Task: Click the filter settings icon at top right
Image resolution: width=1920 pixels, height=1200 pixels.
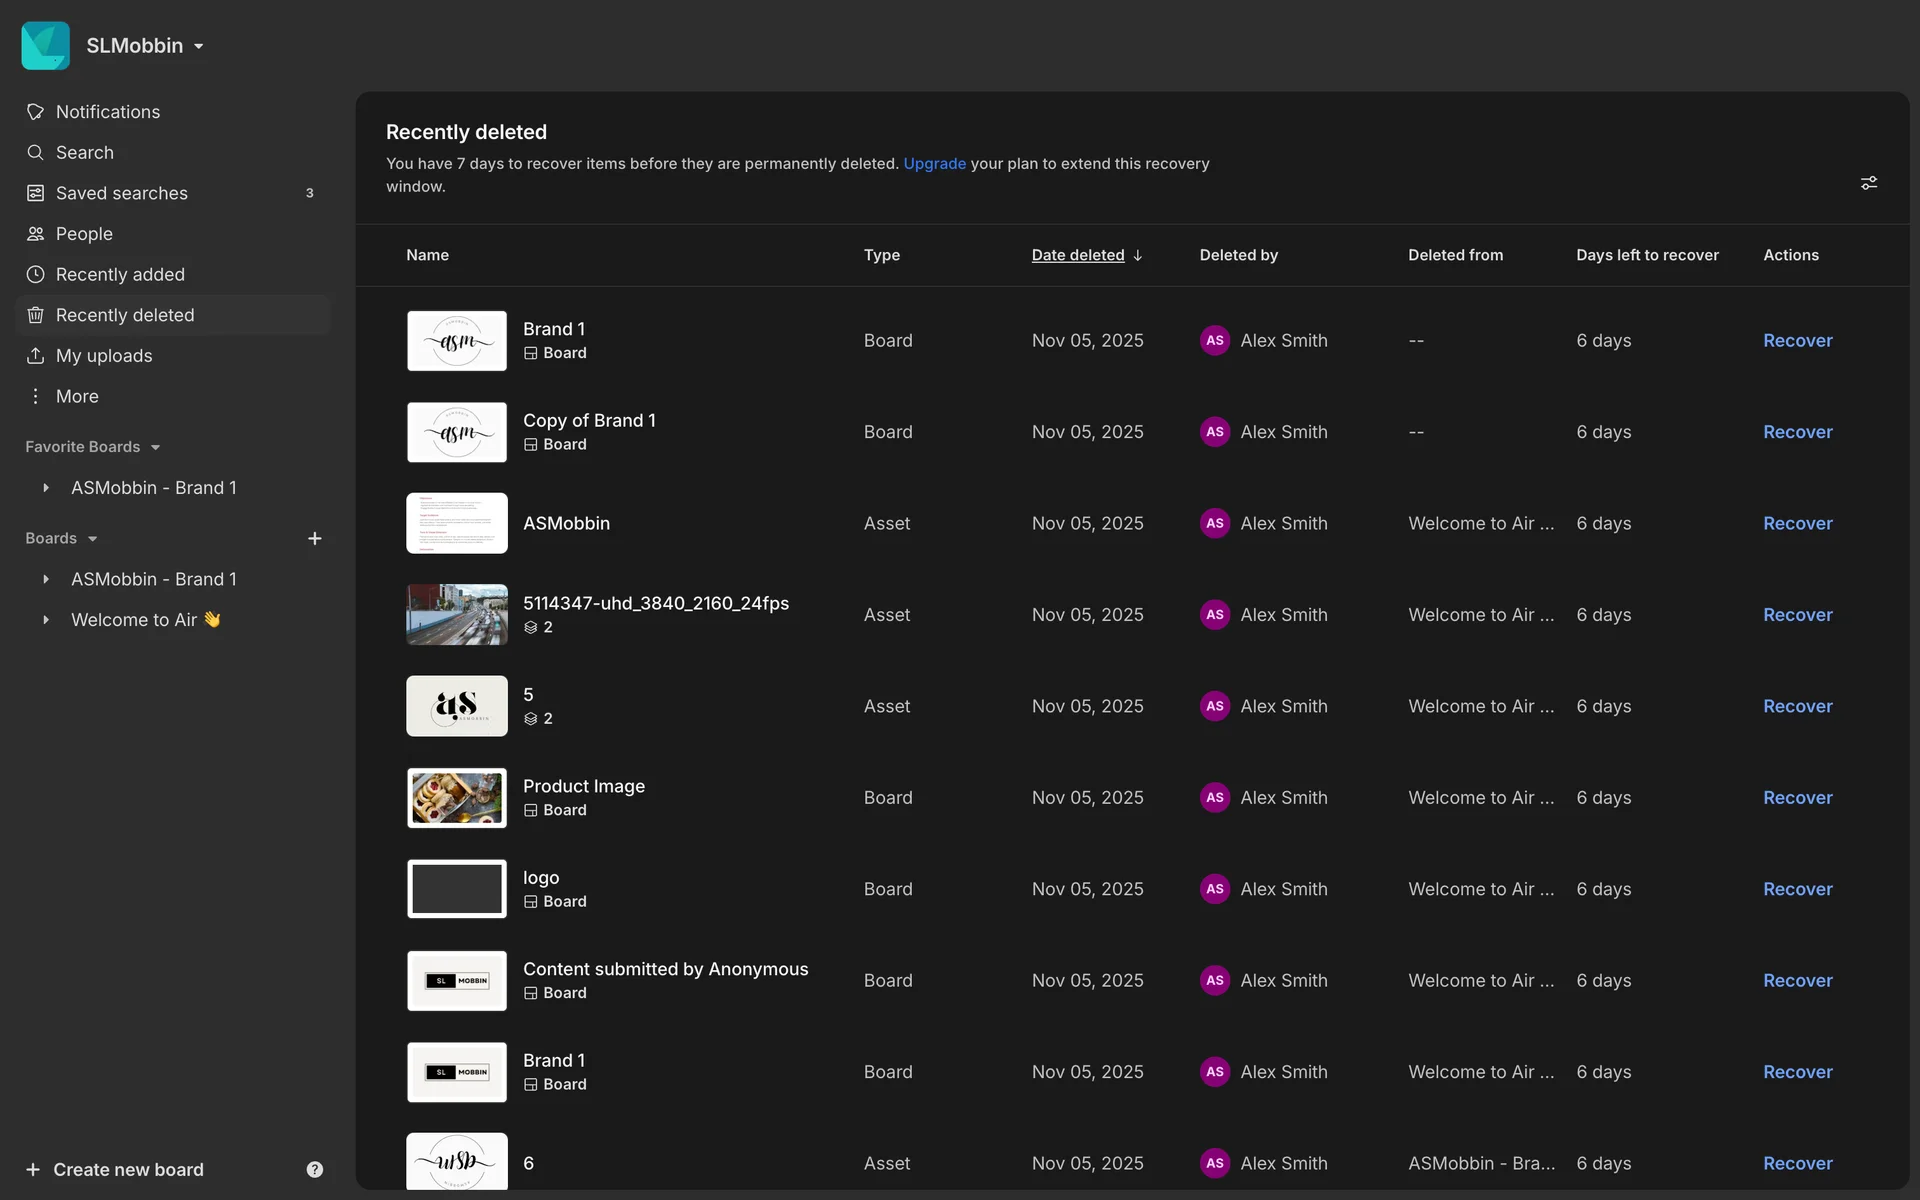Action: coord(1868,183)
